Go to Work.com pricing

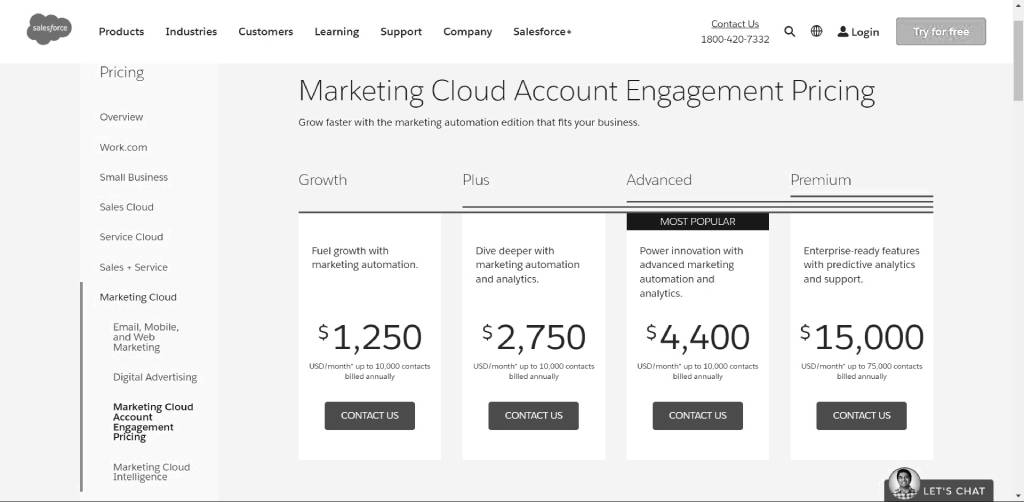123,148
